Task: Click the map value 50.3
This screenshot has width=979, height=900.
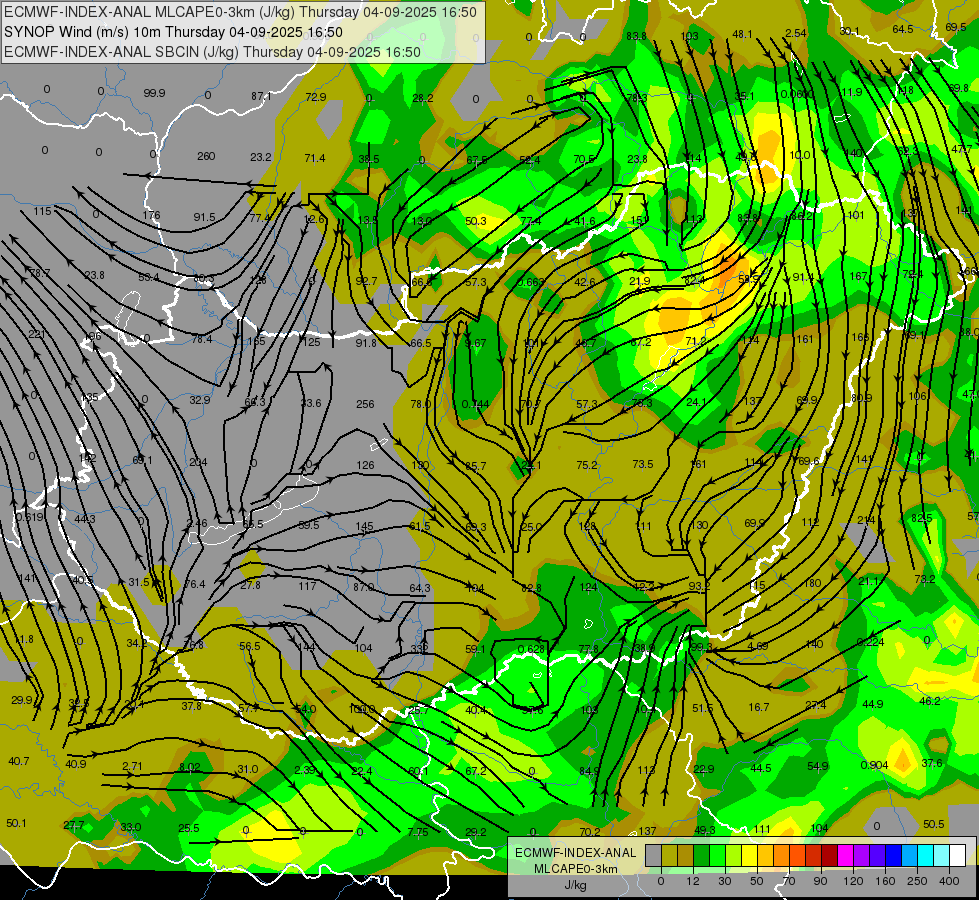Action: 476,221
